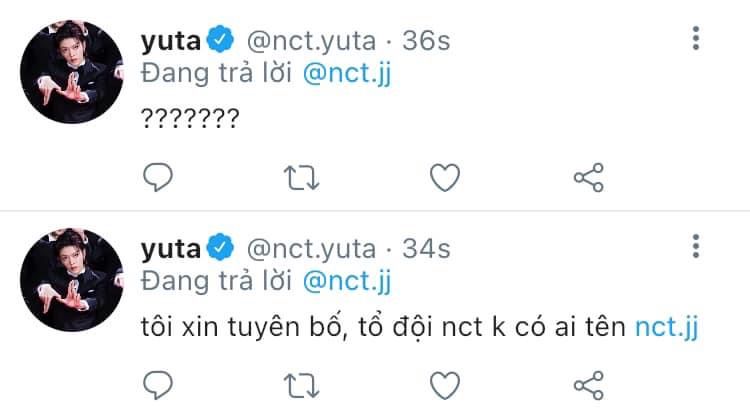
Task: Reply to the "???????" tweet
Action: point(158,178)
